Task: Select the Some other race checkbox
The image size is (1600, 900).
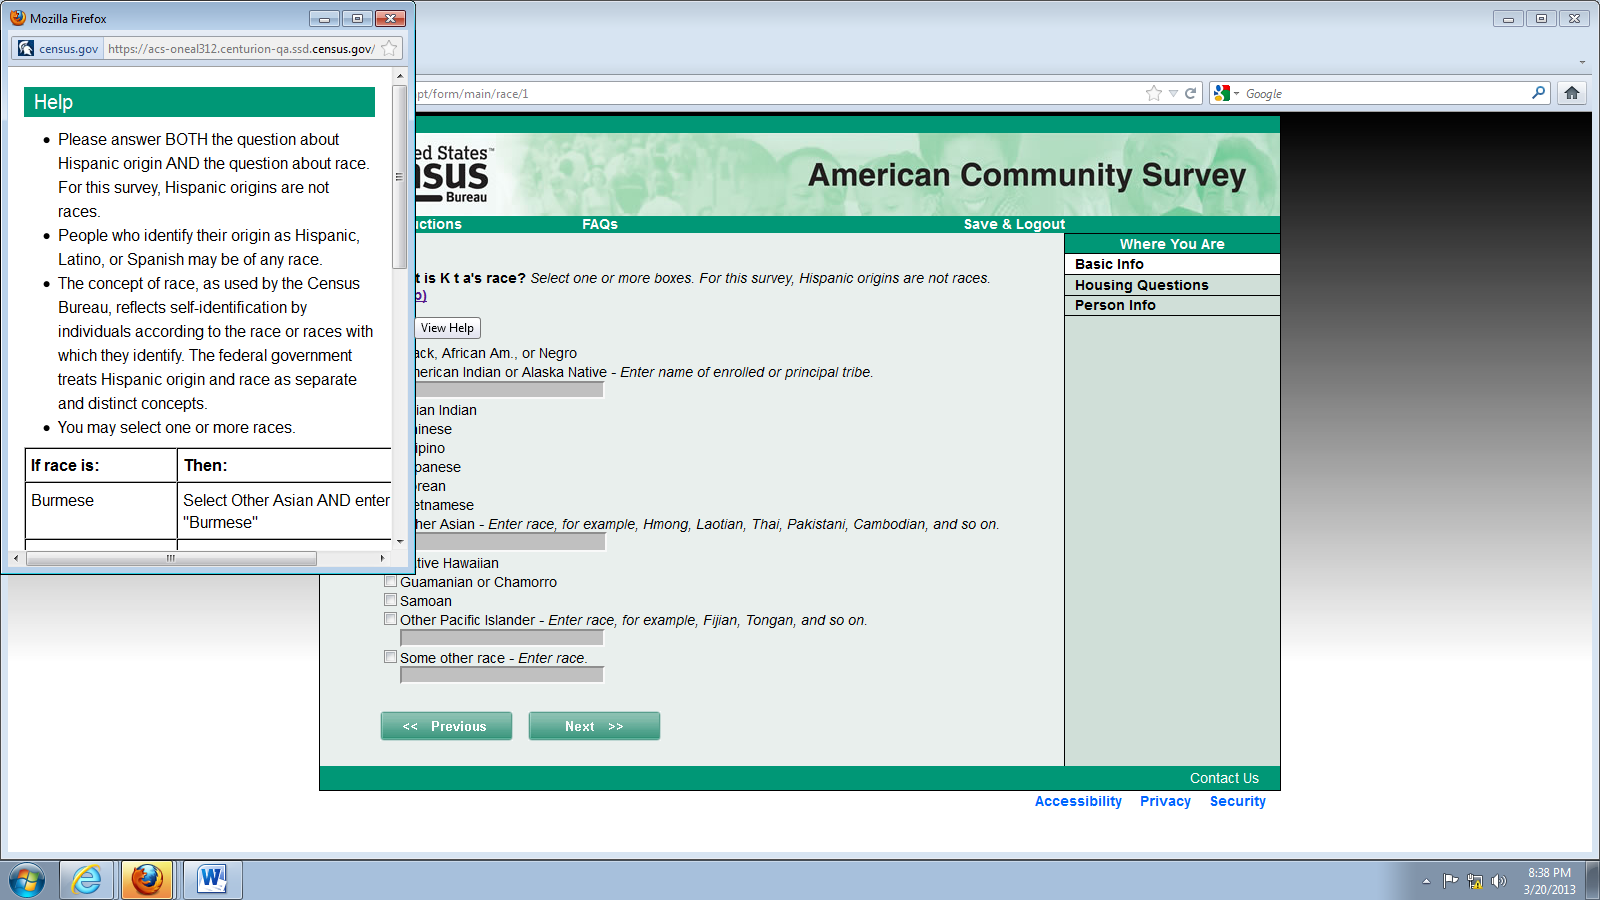Action: [x=391, y=657]
